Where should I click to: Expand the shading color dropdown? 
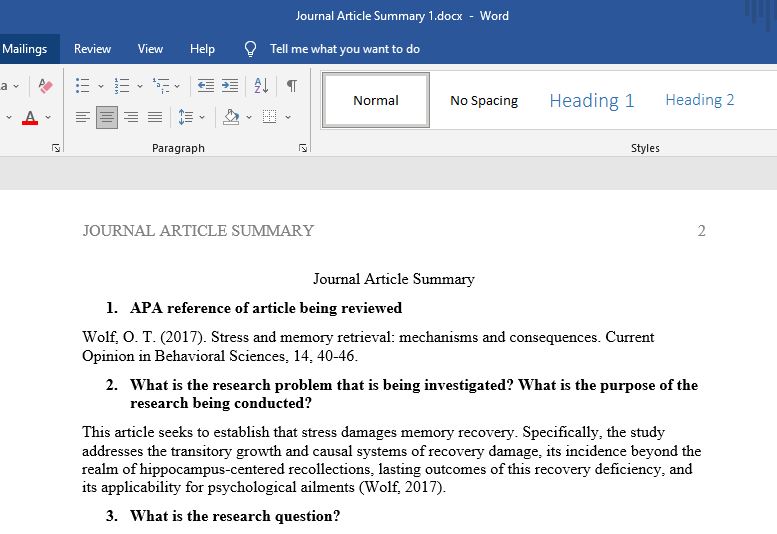pyautogui.click(x=249, y=117)
